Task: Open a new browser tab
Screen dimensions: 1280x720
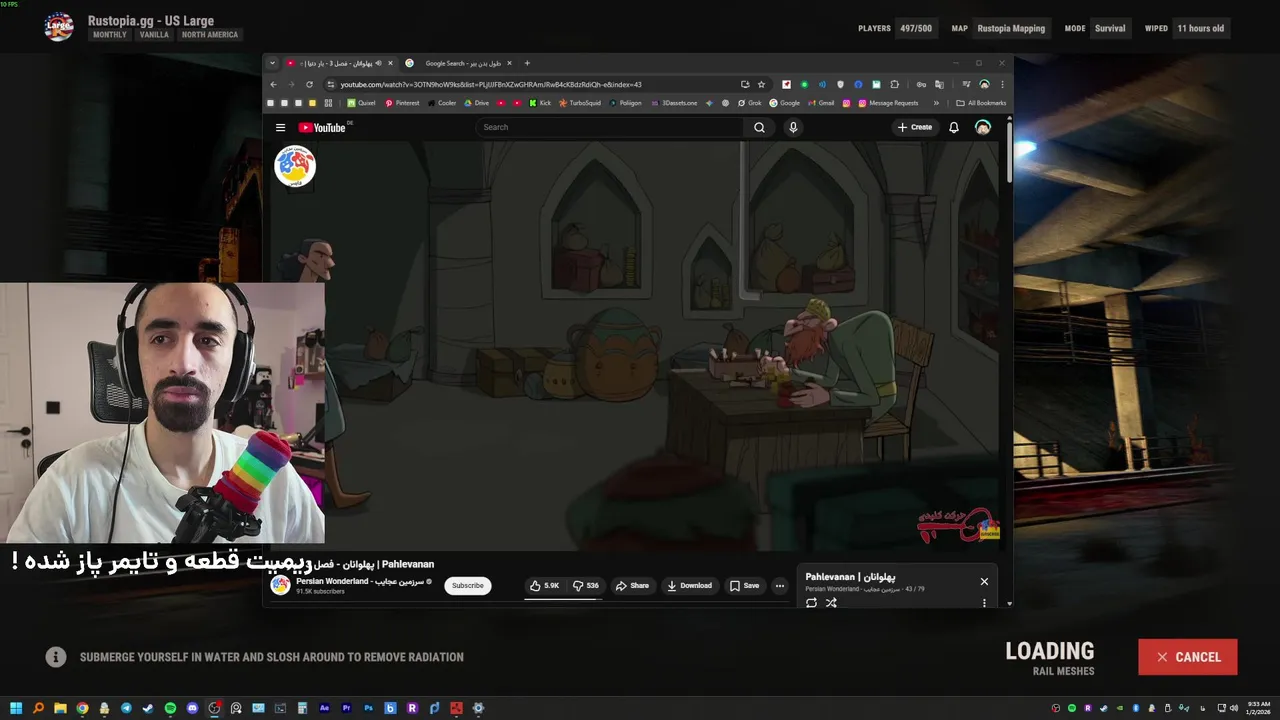Action: point(527,63)
